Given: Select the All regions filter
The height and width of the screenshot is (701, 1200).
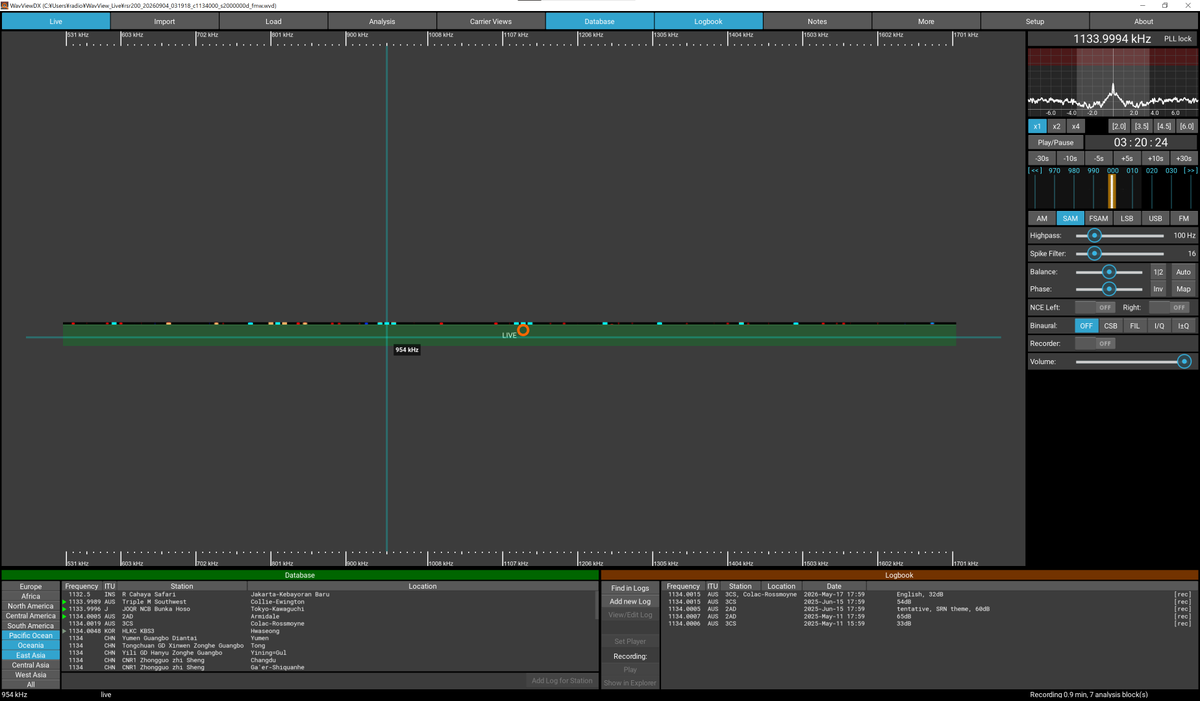Looking at the screenshot, I should (x=31, y=685).
